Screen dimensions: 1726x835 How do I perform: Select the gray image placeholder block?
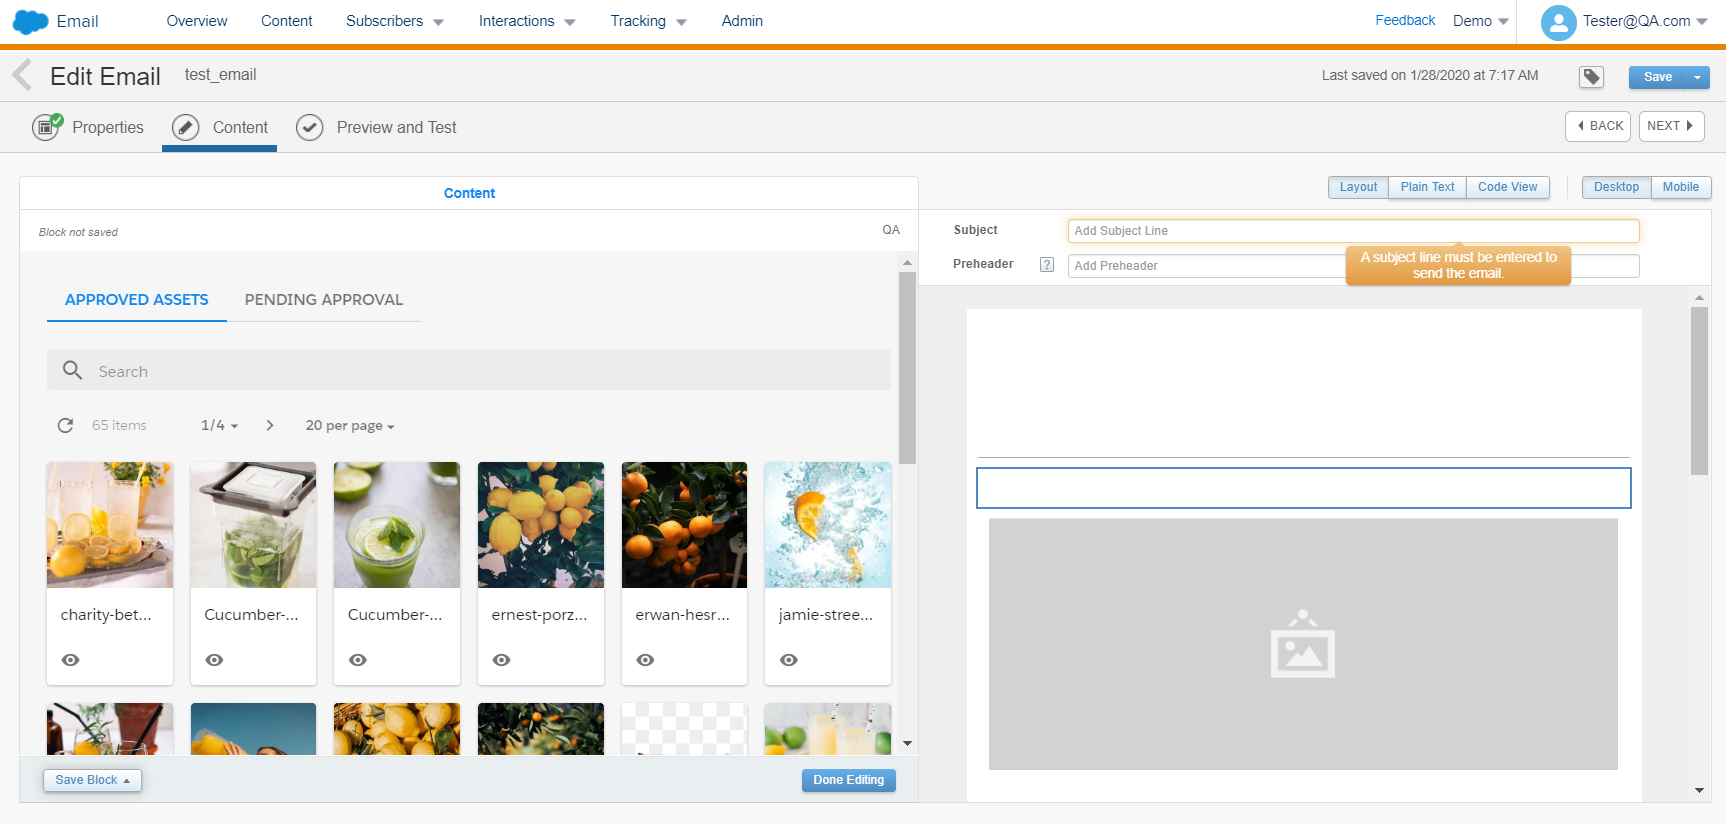pyautogui.click(x=1303, y=644)
